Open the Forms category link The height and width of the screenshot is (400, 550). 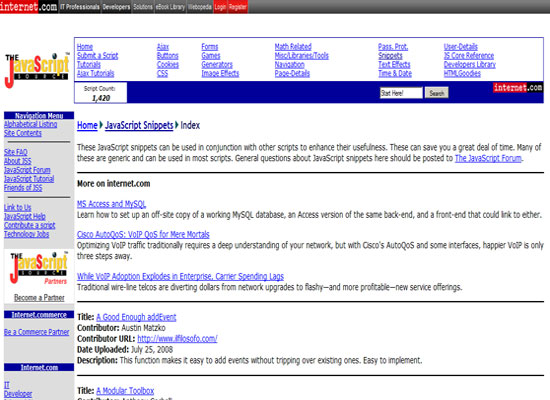[210, 47]
